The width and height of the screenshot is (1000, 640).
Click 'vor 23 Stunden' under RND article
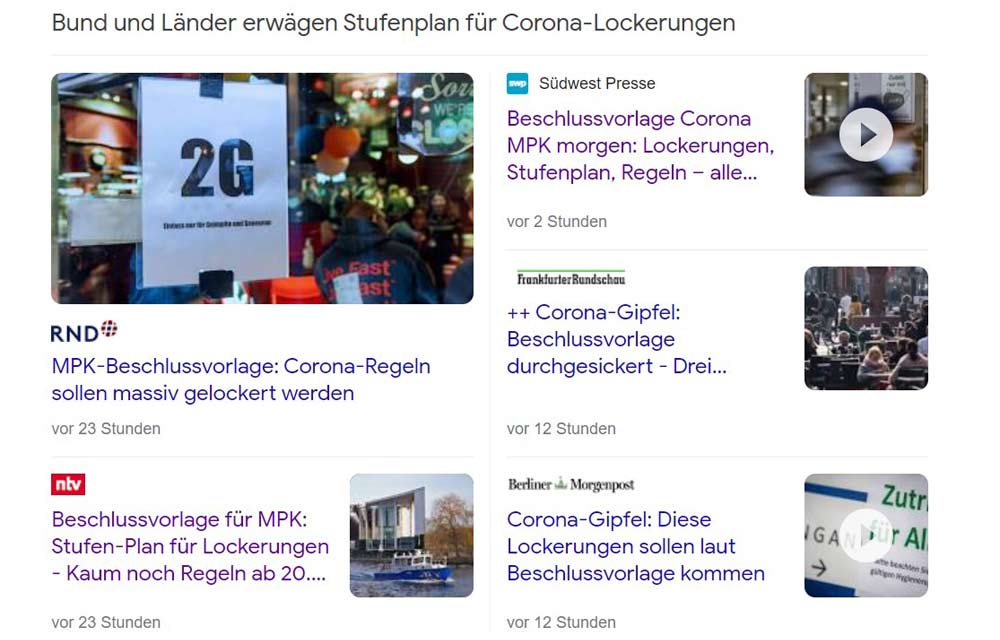(106, 429)
